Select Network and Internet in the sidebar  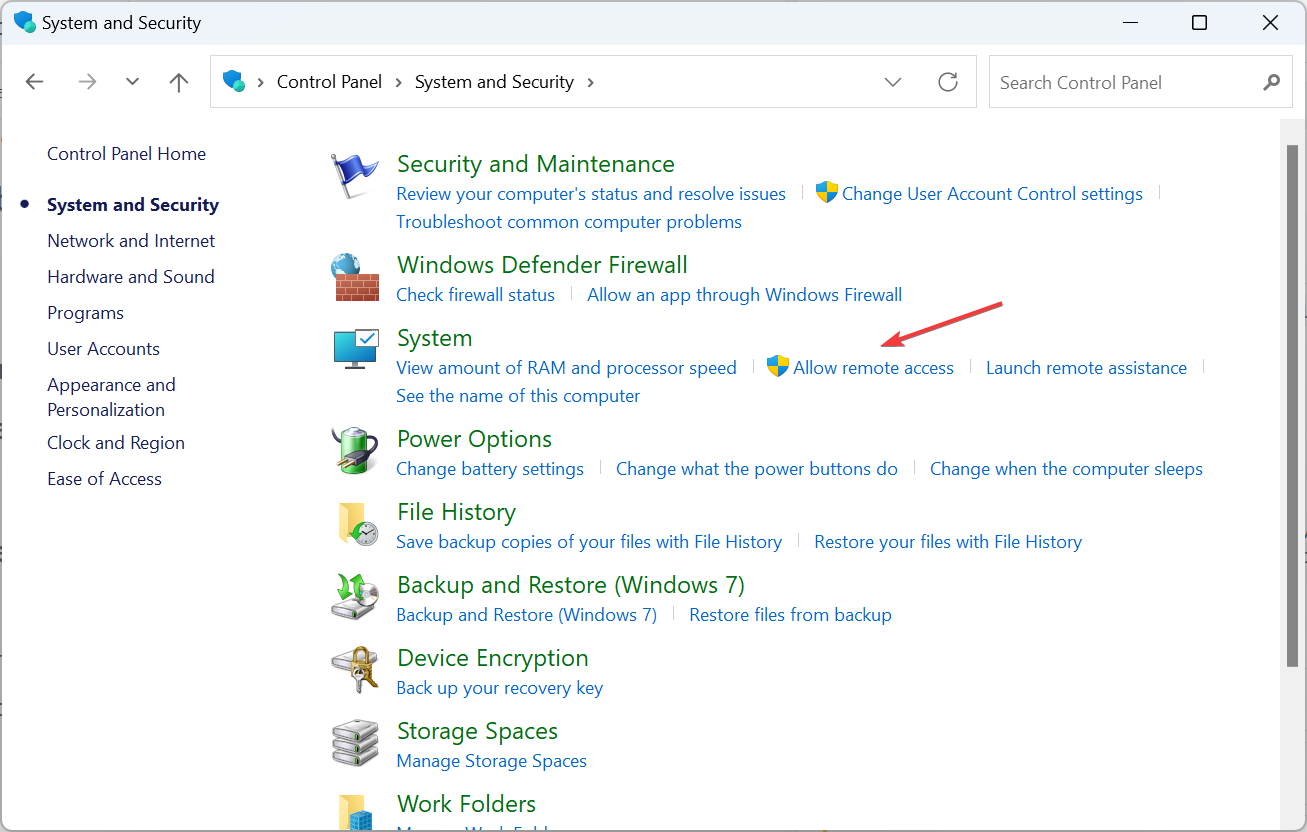(131, 241)
